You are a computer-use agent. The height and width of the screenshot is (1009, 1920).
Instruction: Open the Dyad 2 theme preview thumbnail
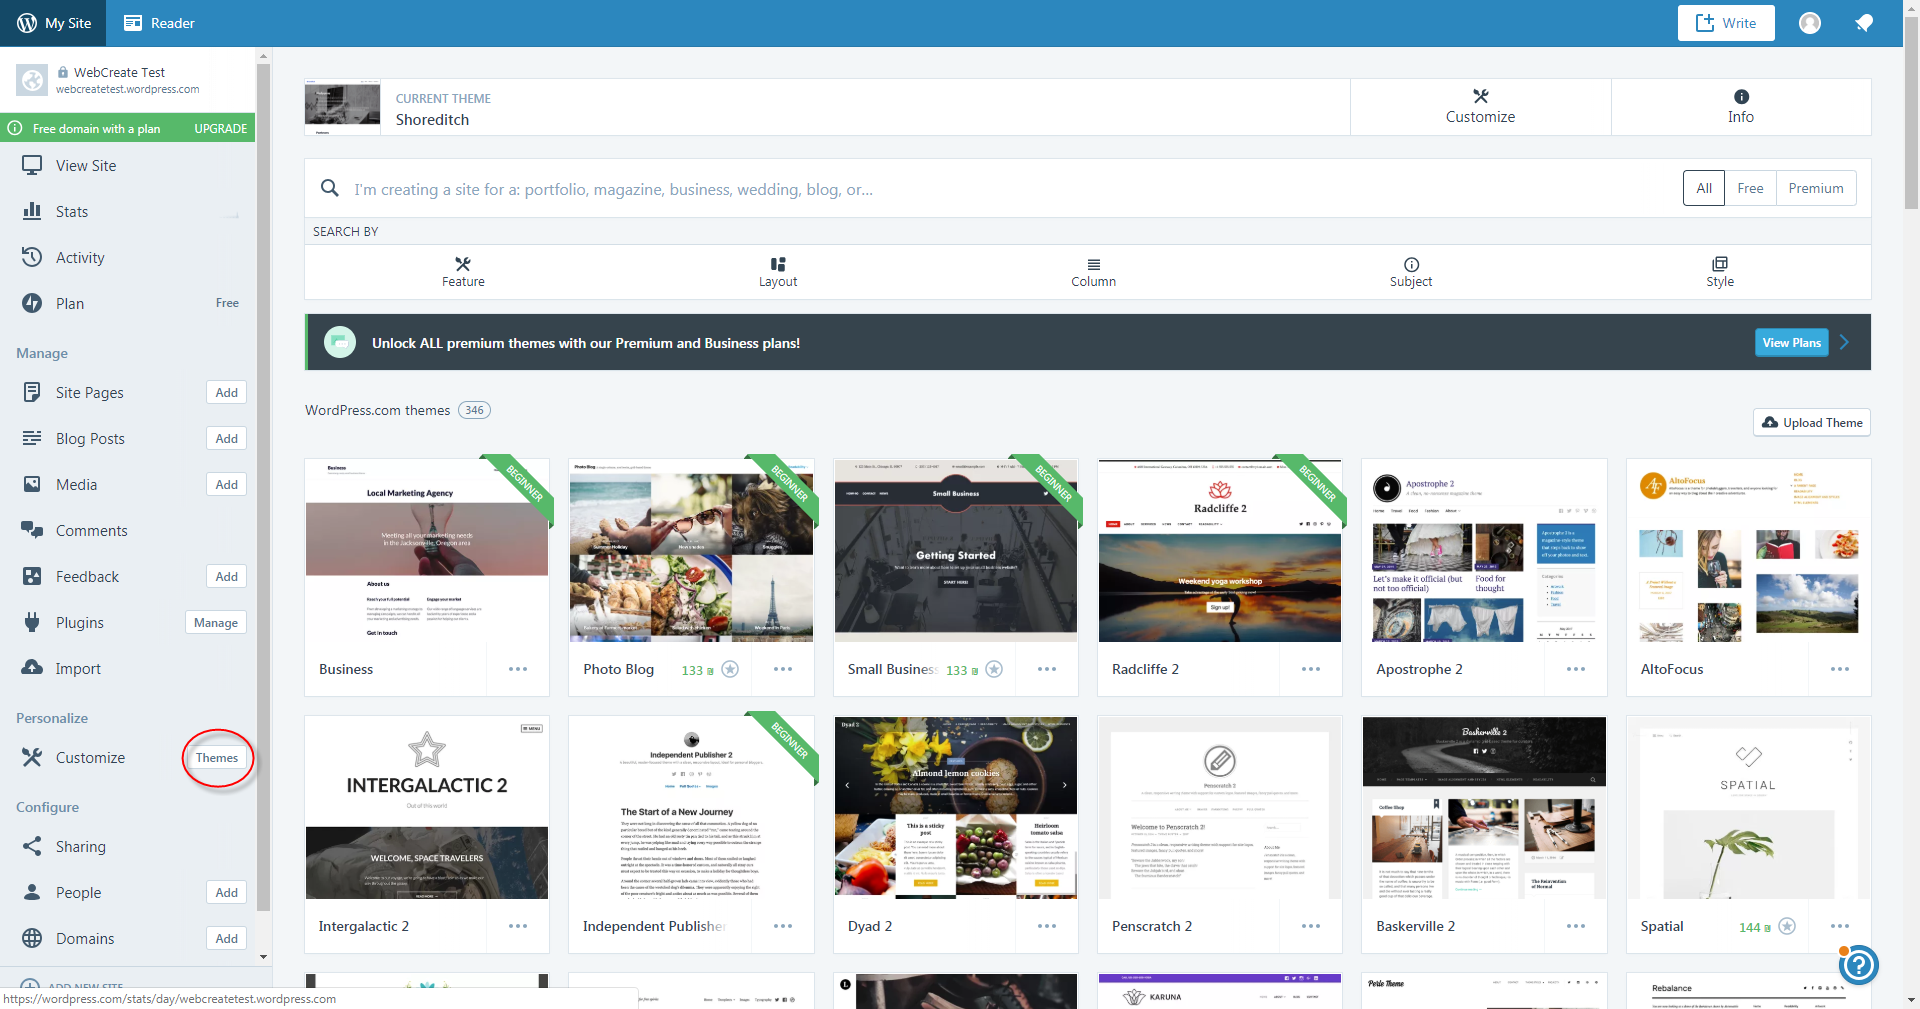pyautogui.click(x=956, y=808)
